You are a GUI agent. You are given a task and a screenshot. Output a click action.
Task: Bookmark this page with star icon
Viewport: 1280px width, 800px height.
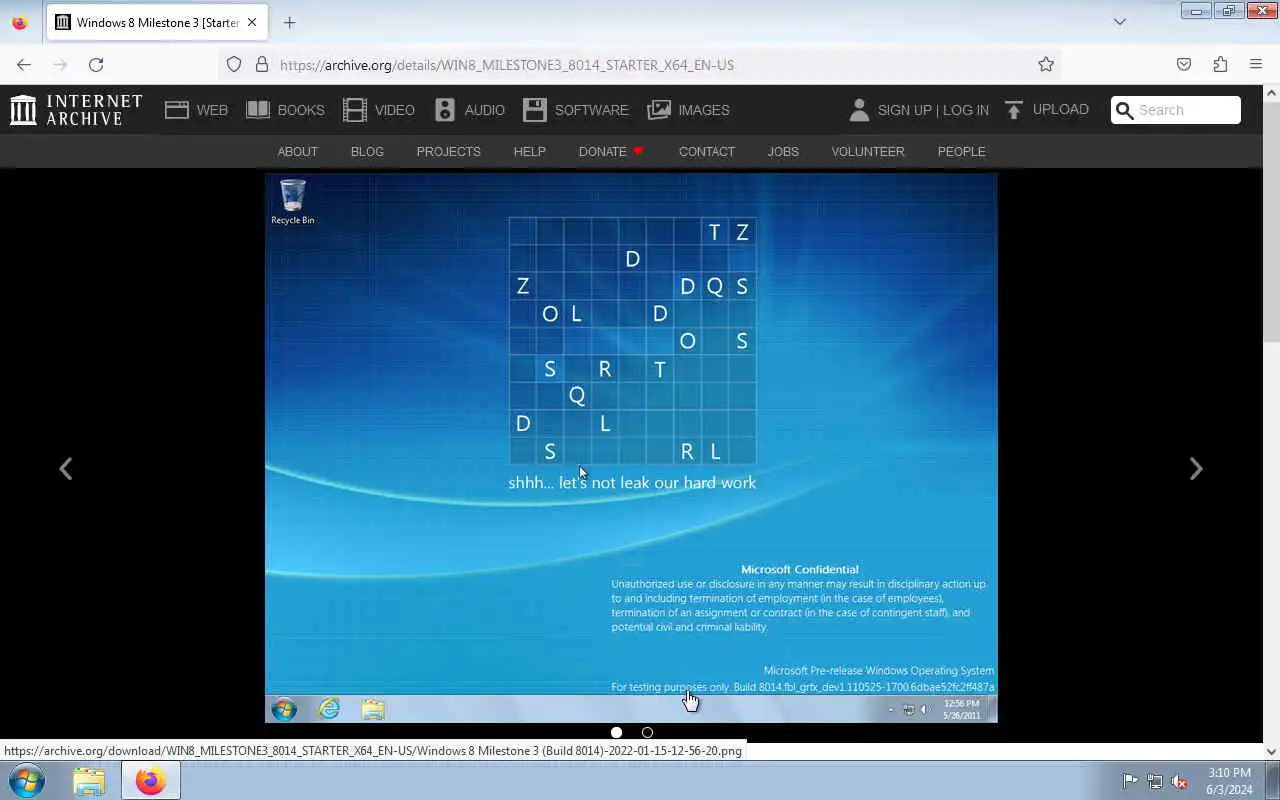click(1046, 64)
